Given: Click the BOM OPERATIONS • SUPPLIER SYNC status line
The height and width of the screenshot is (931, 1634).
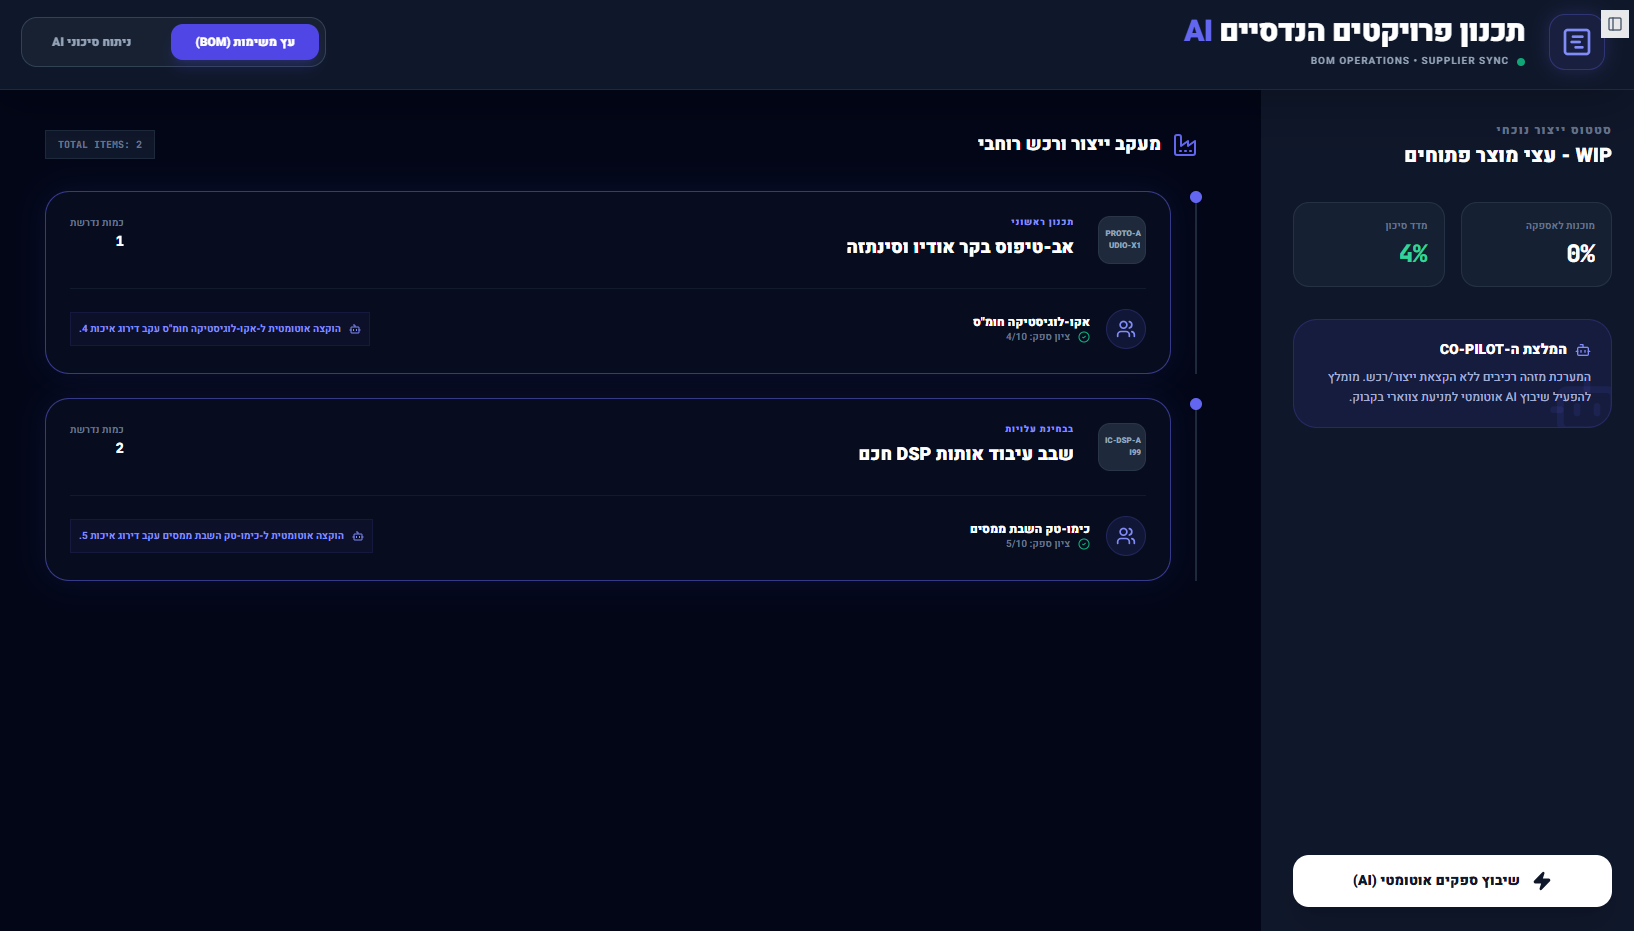Looking at the screenshot, I should (1409, 61).
